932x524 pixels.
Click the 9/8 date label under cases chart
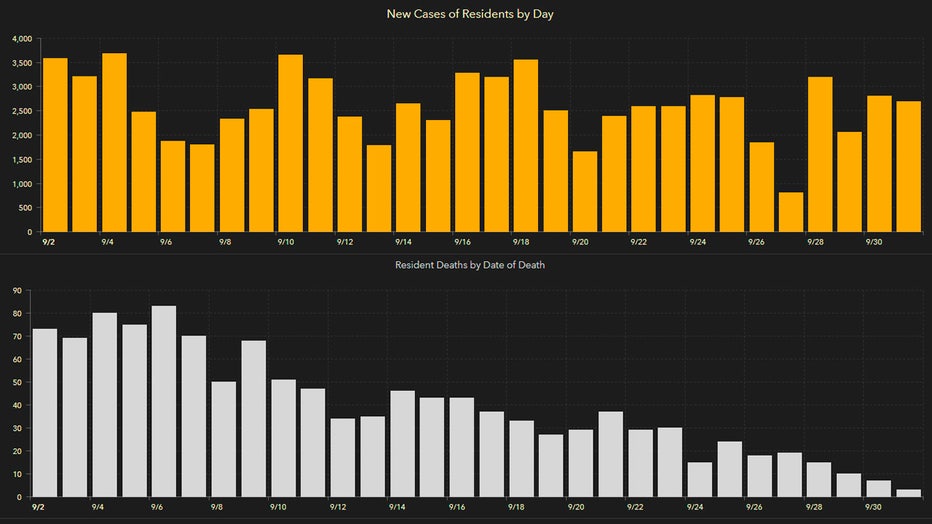[225, 242]
